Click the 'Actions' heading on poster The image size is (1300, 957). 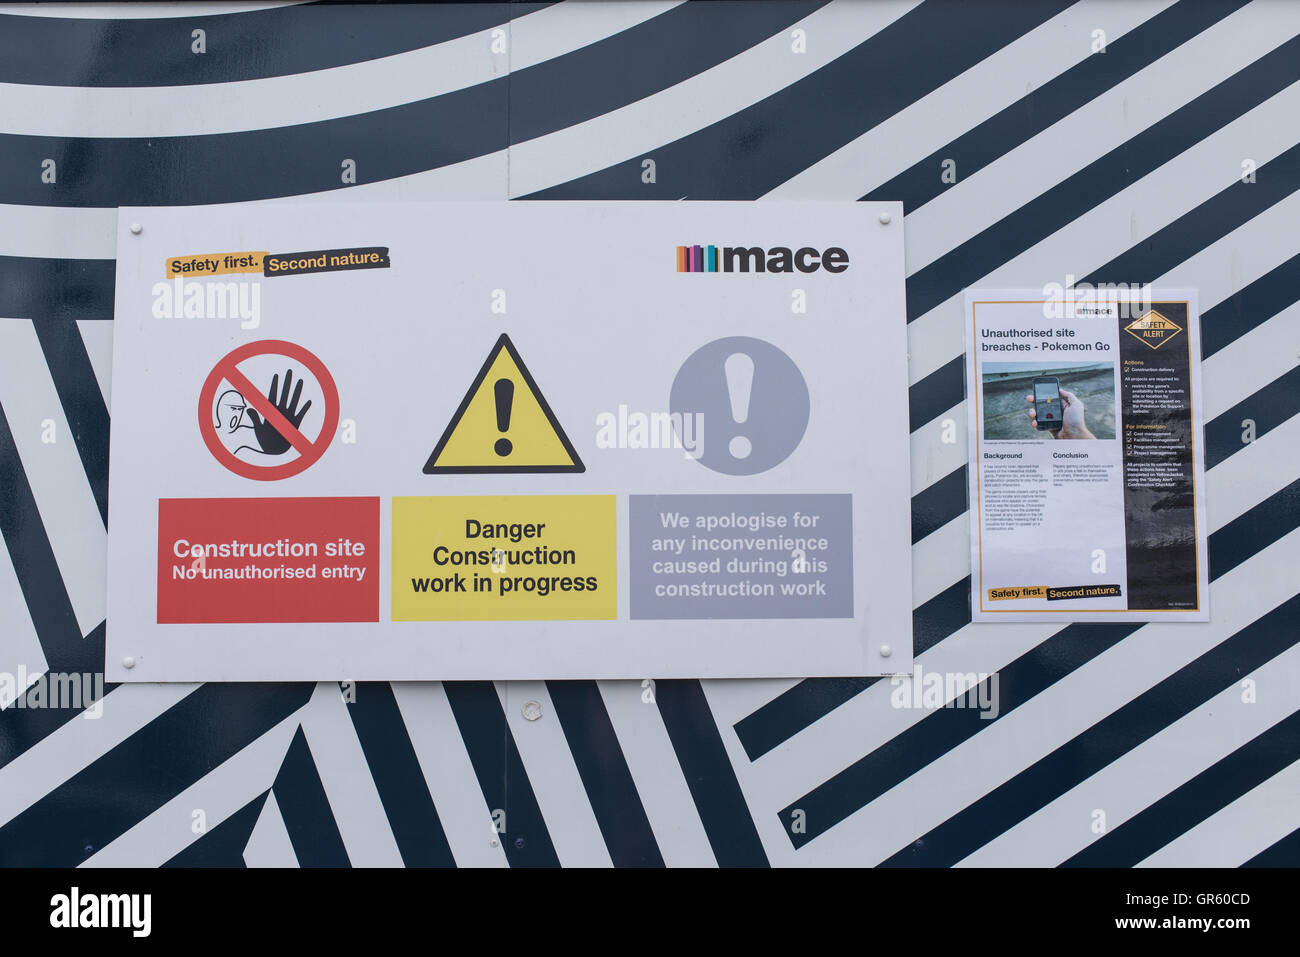coord(1134,362)
